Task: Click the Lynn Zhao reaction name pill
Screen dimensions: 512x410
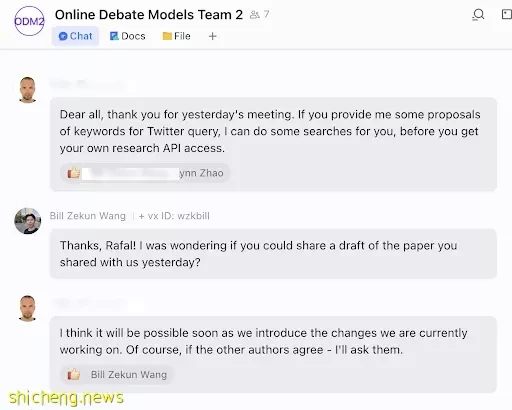Action: 145,173
